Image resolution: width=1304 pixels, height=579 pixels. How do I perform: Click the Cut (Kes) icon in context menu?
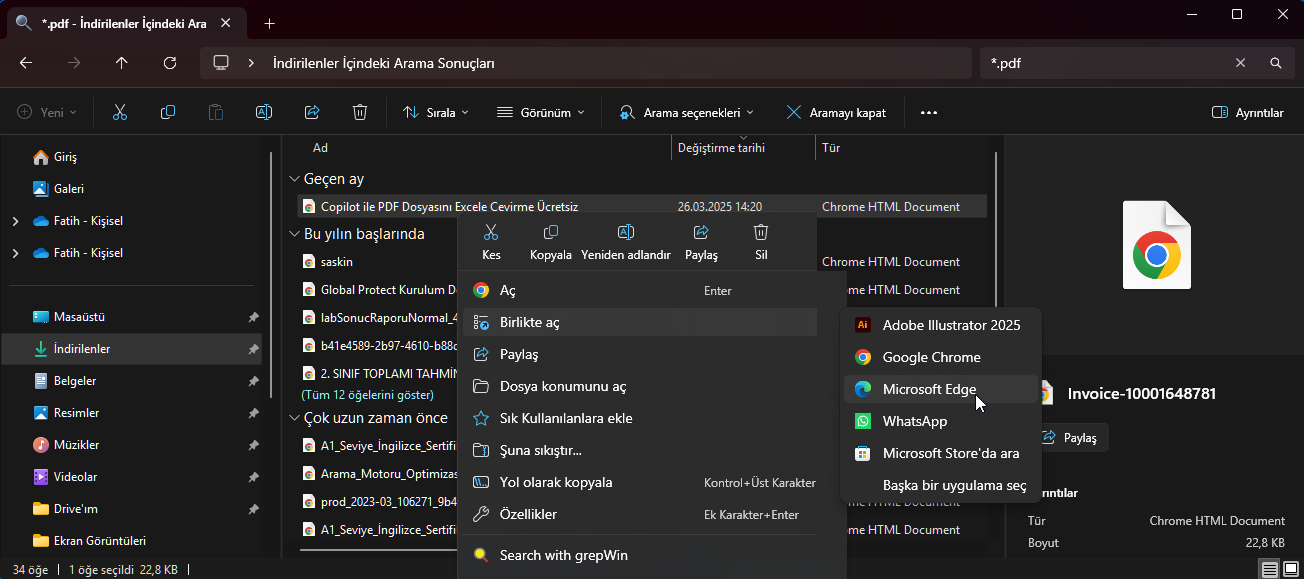tap(491, 242)
